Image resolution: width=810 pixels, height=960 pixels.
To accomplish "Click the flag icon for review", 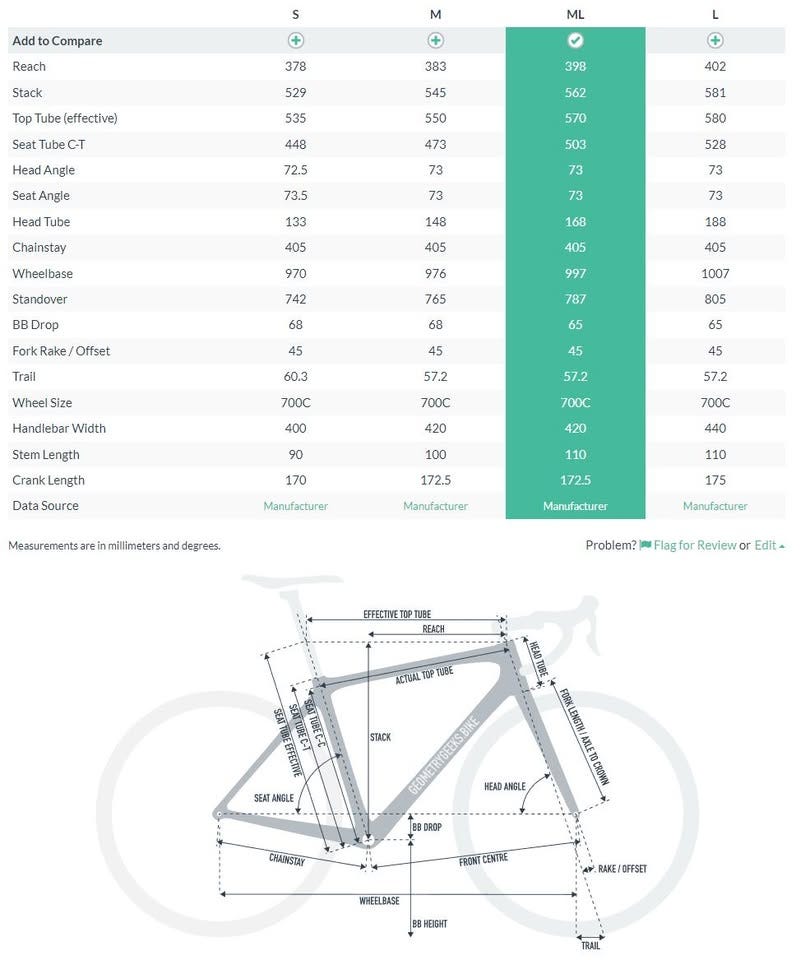I will [x=645, y=545].
